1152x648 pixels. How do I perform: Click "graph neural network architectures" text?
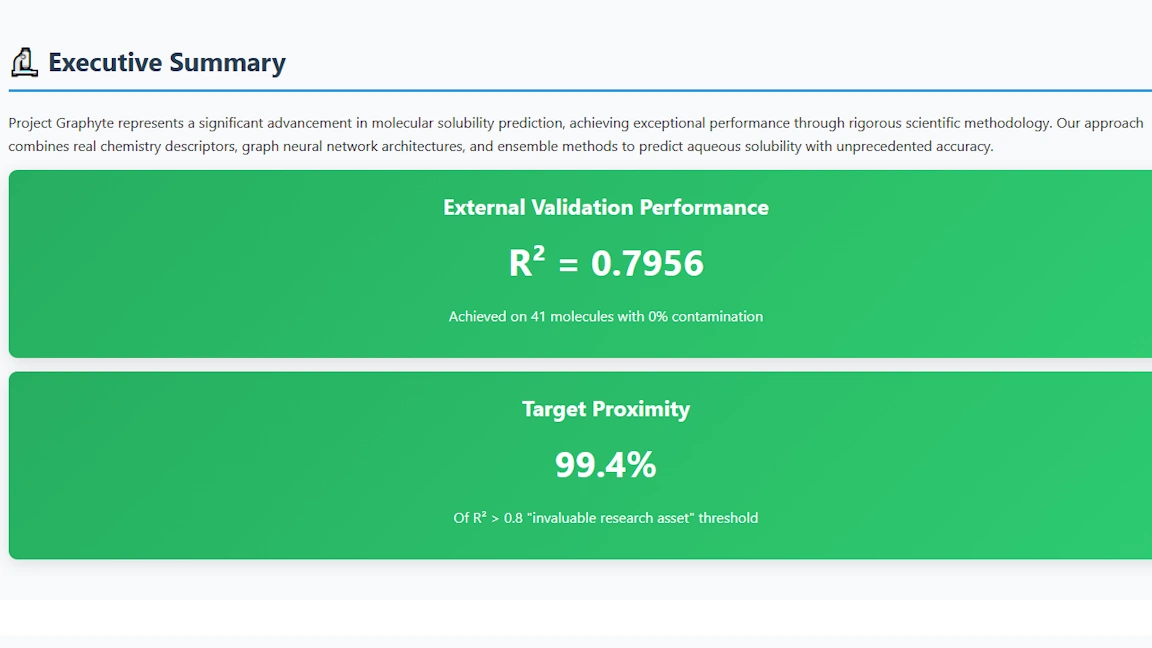[353, 146]
